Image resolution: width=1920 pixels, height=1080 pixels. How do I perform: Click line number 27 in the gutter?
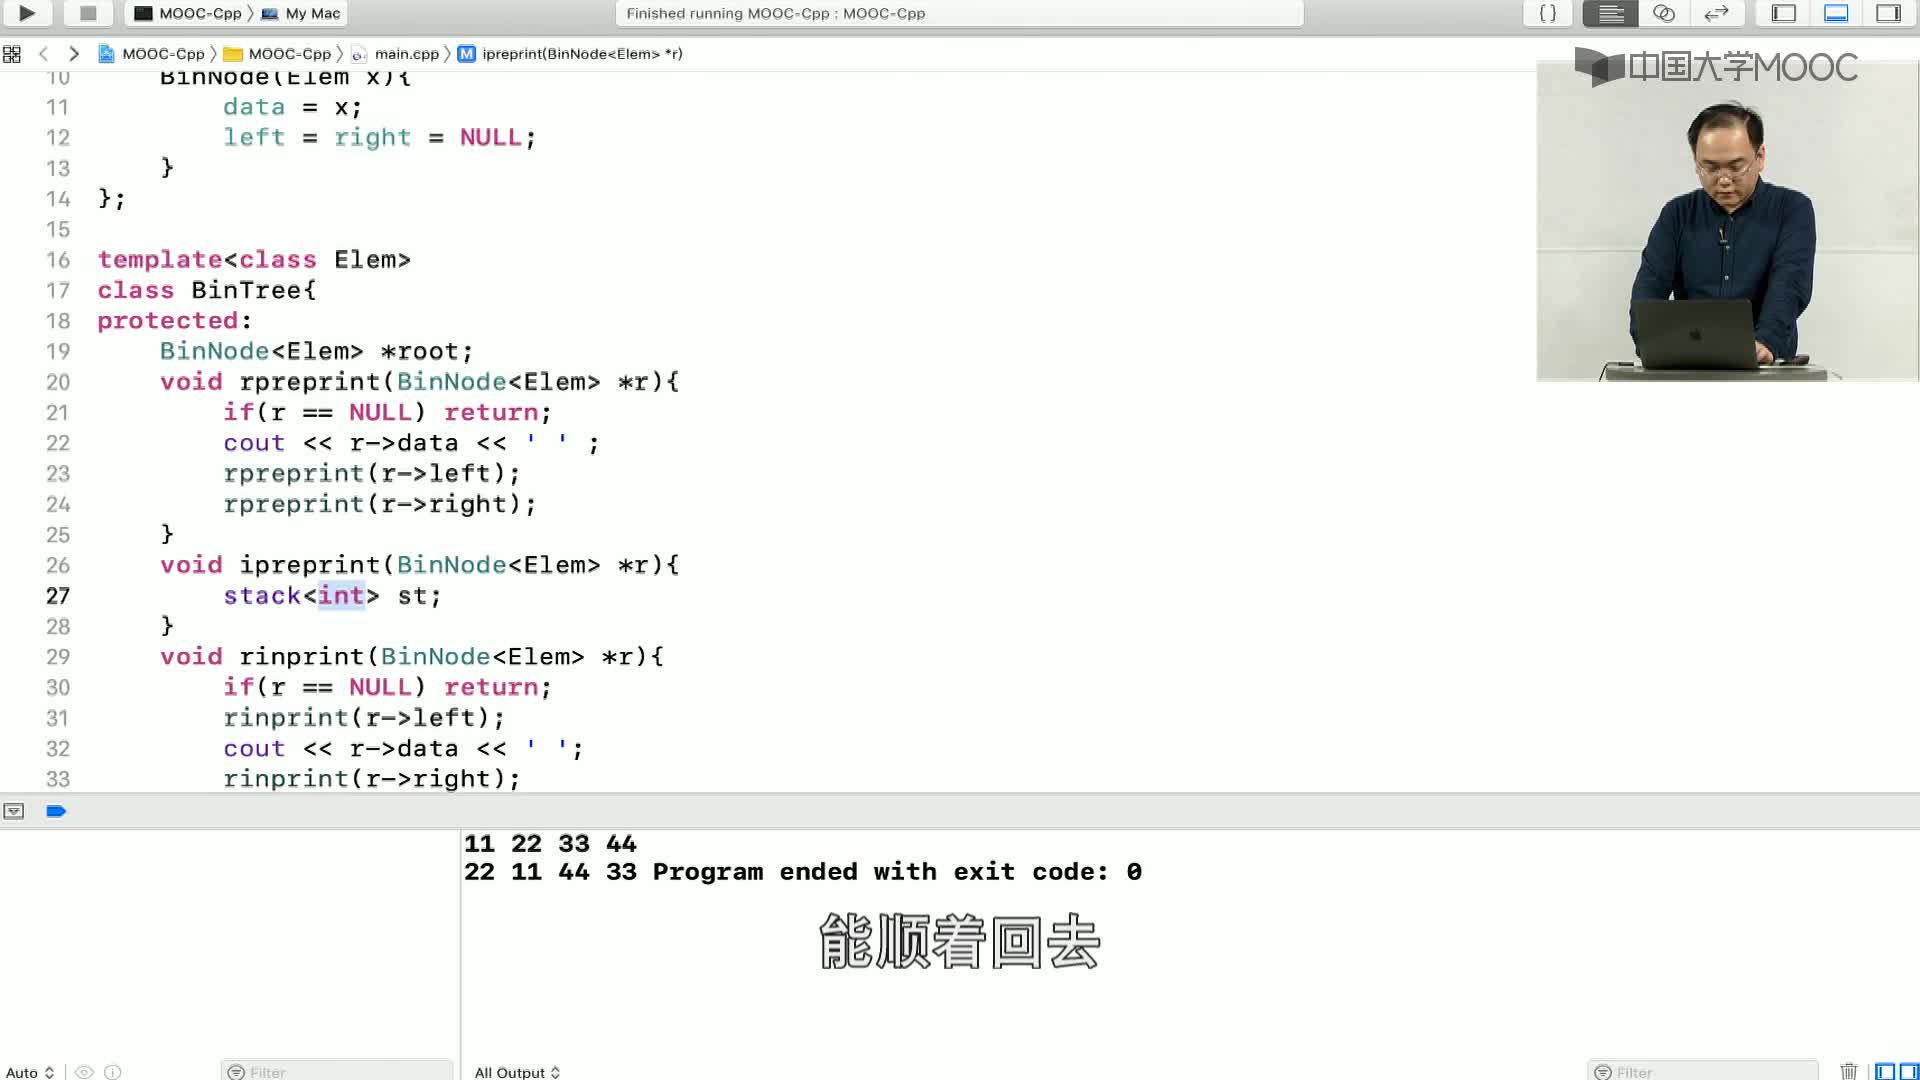click(58, 596)
